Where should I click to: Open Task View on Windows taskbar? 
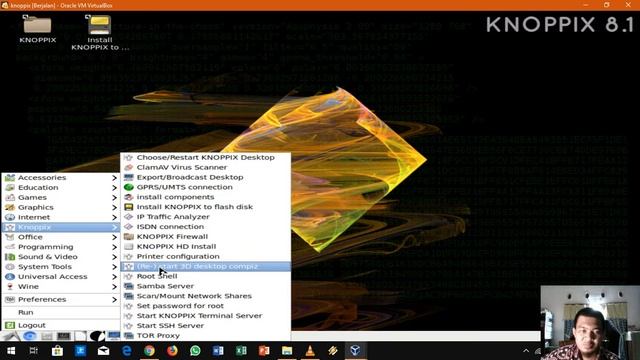(34, 351)
